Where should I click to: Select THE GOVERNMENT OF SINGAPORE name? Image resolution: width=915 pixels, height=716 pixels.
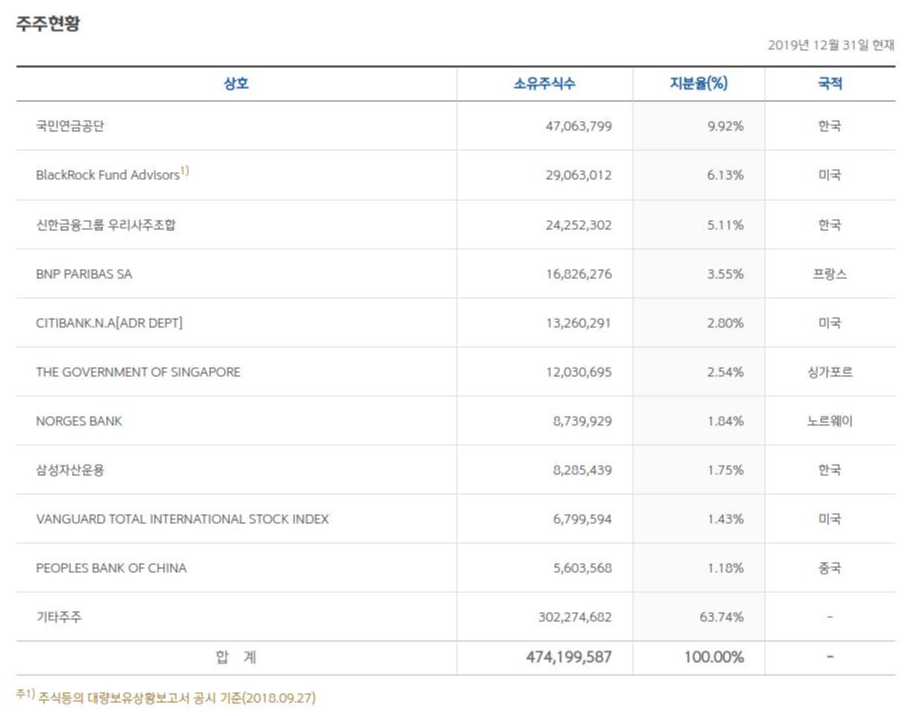[138, 372]
